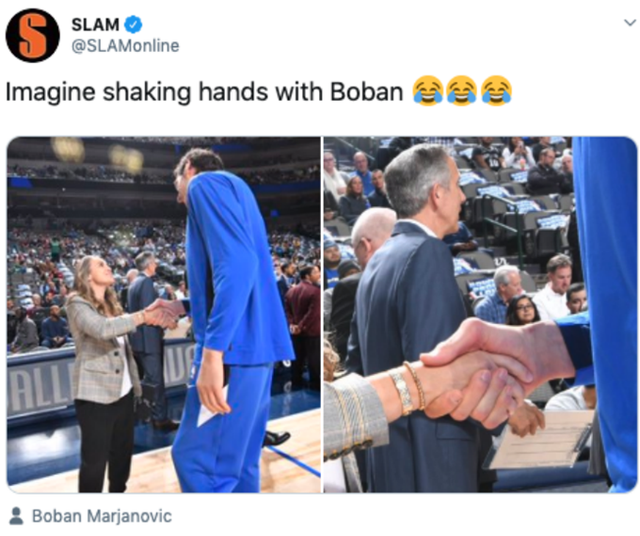This screenshot has width=640, height=536.
Task: Open the SLAM display name
Action: coord(95,25)
